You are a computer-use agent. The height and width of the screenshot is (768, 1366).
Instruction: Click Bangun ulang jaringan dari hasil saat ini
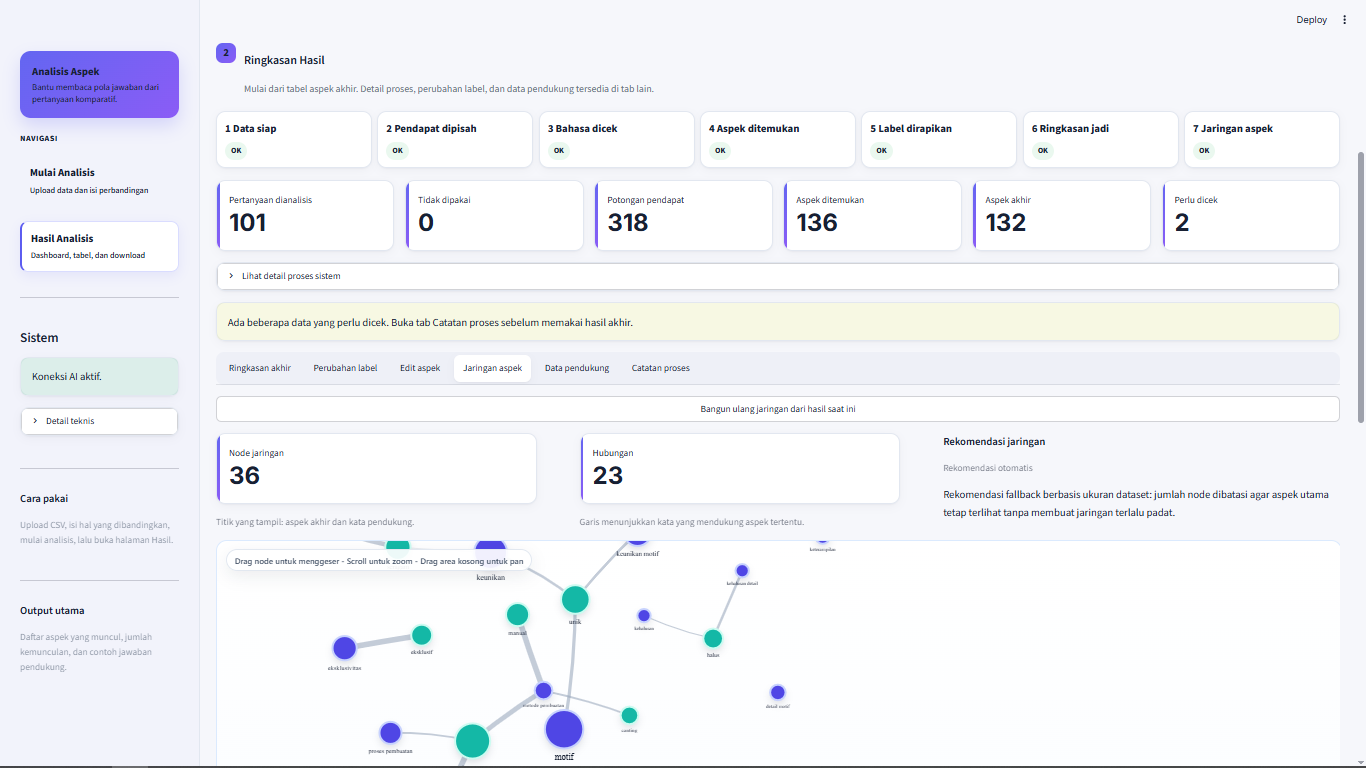click(777, 409)
